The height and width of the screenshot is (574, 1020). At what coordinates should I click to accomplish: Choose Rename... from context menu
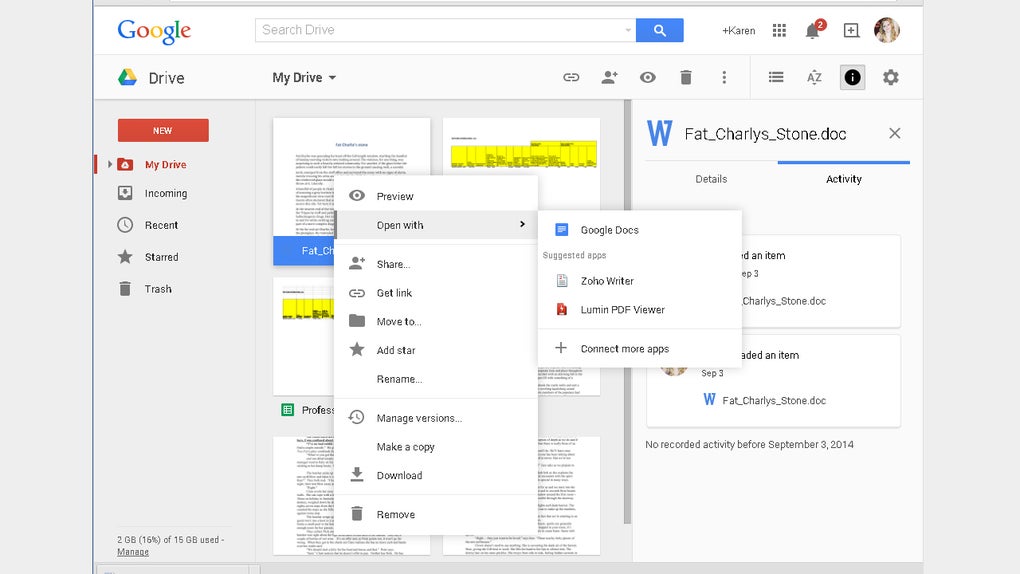click(x=436, y=379)
